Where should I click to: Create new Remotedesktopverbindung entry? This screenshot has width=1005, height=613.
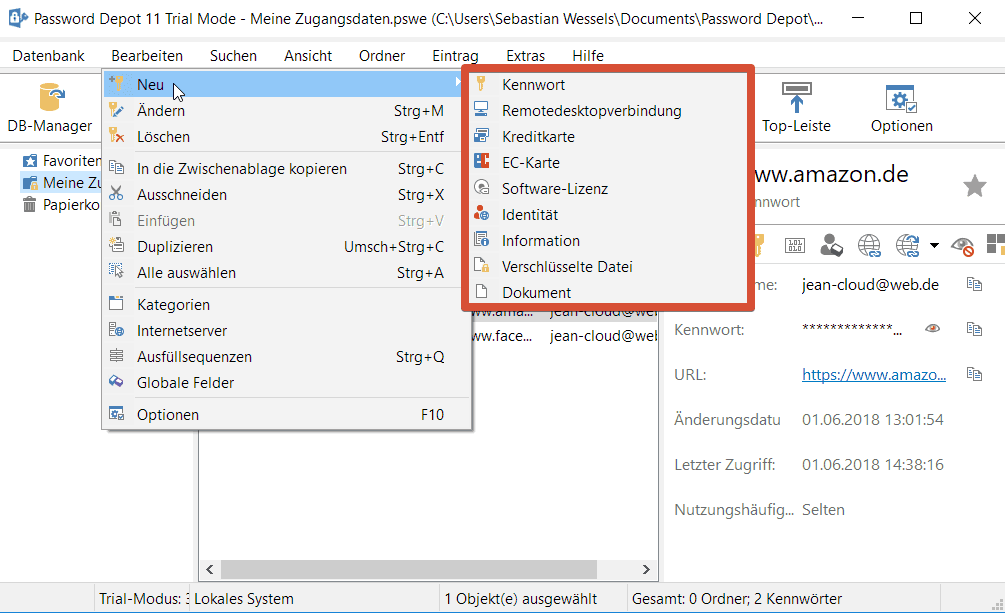(608, 110)
